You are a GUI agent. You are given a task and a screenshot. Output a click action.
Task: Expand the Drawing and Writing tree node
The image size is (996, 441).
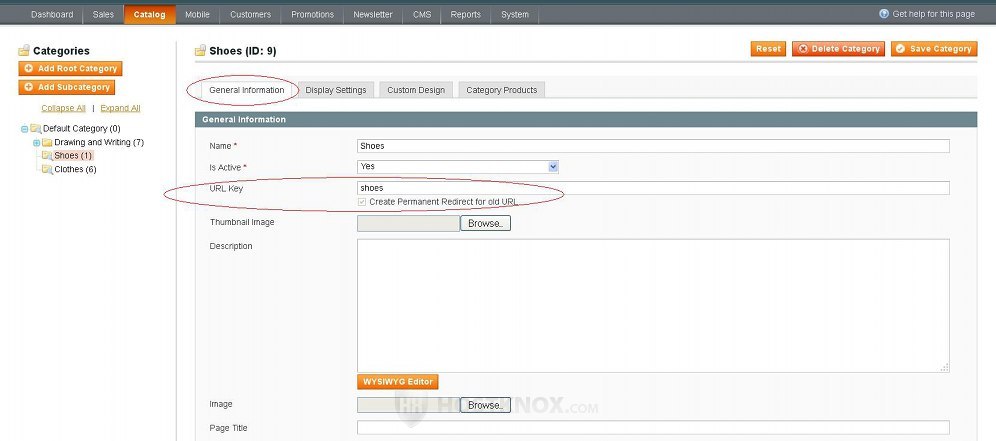pos(36,143)
